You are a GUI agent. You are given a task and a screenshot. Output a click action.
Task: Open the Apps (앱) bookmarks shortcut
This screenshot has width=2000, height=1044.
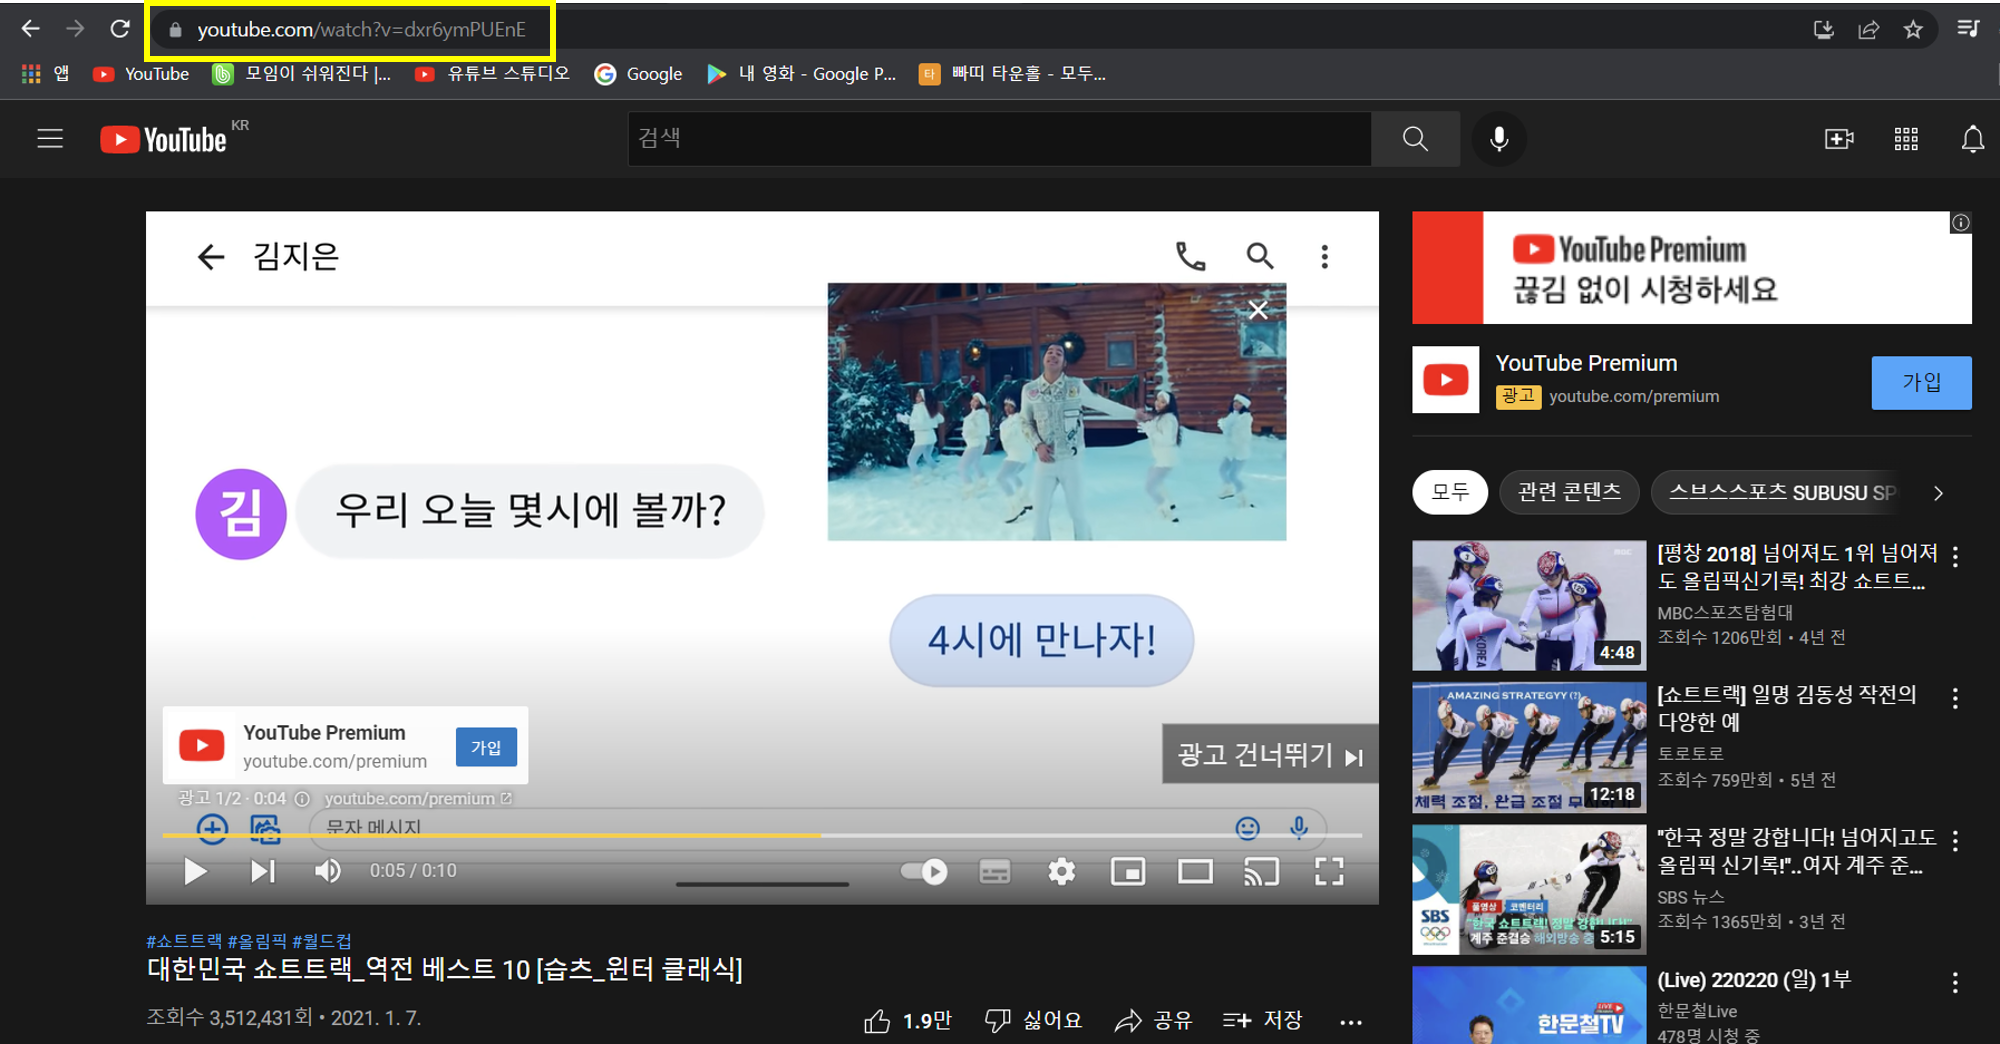coord(45,74)
